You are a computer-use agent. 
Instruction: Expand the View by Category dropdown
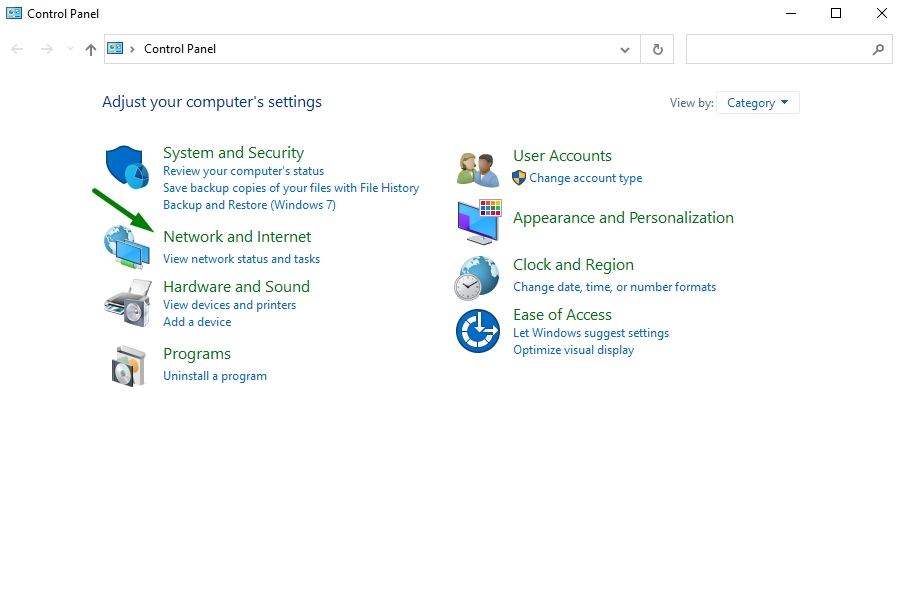coord(758,103)
